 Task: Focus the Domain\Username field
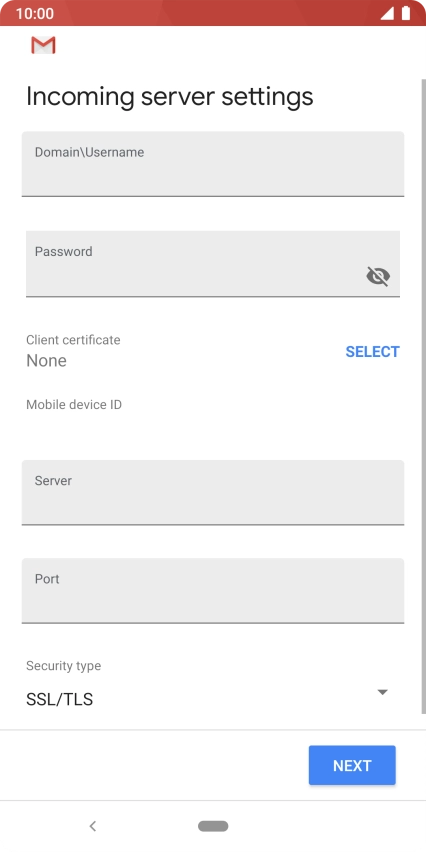coord(213,164)
